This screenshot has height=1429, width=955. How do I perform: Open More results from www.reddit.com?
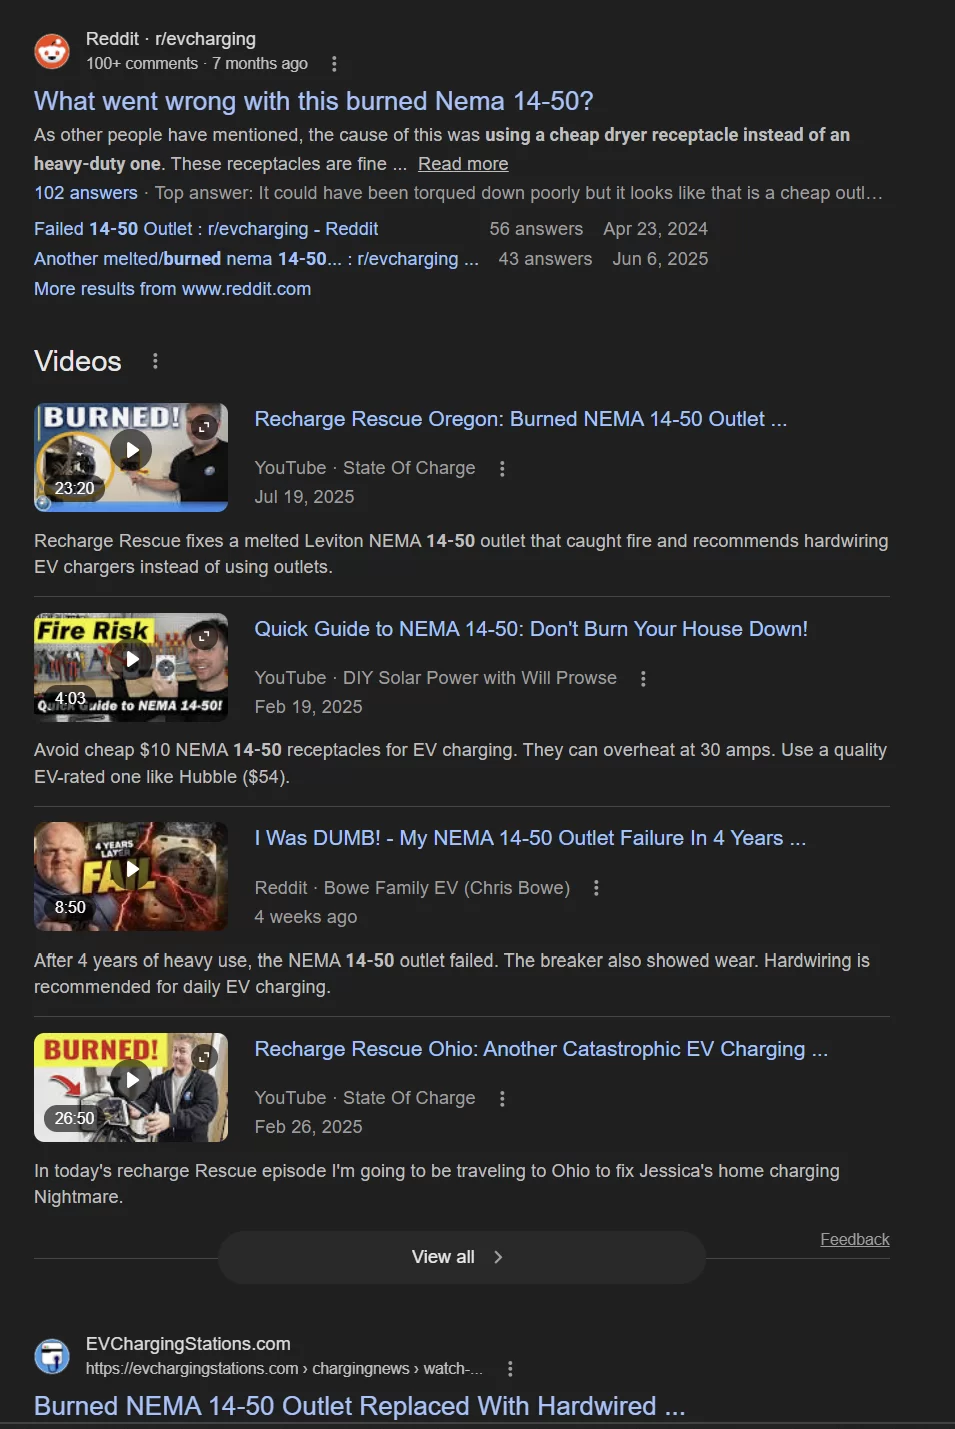pos(172,289)
